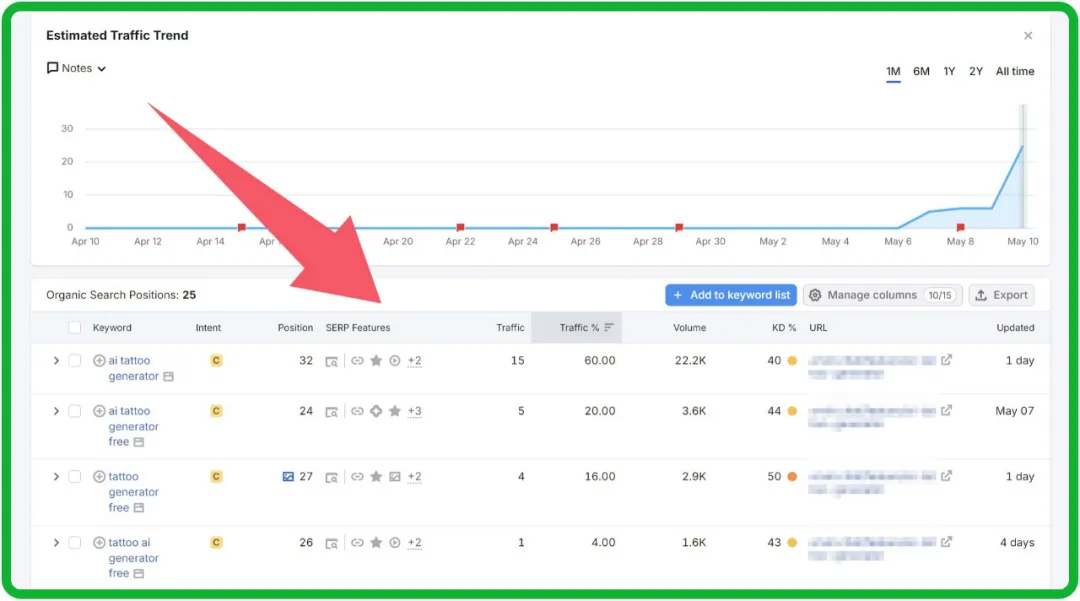Click the sort icon in Traffic % column
This screenshot has height=601, width=1080.
click(609, 328)
